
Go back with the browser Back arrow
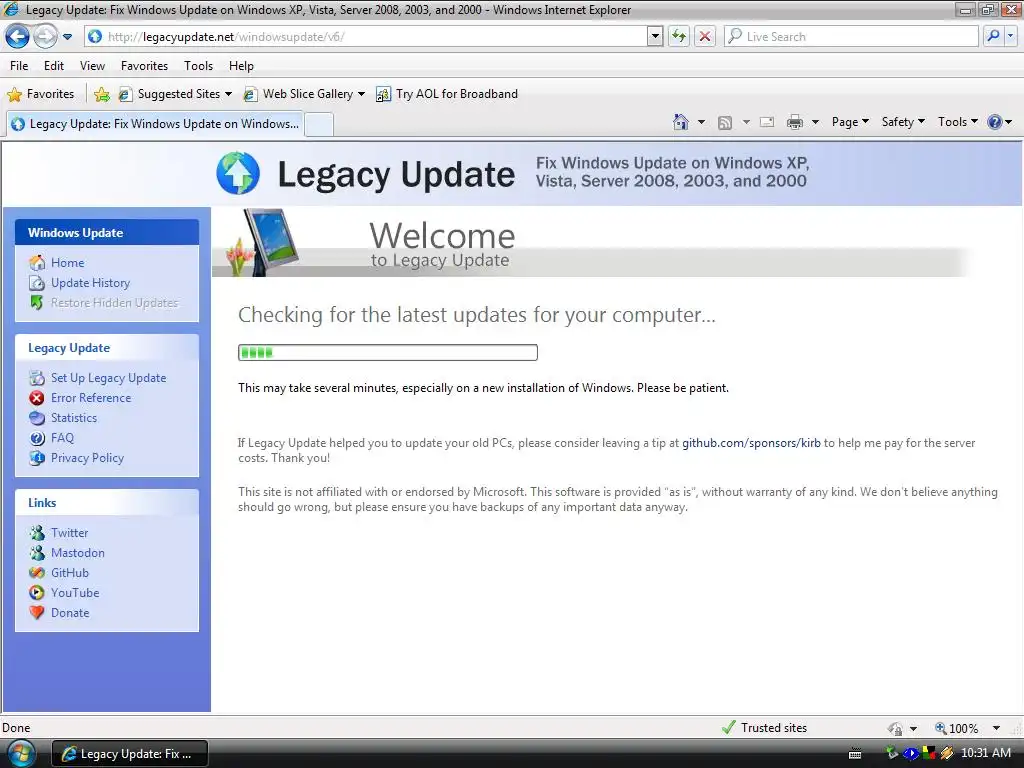tap(18, 37)
